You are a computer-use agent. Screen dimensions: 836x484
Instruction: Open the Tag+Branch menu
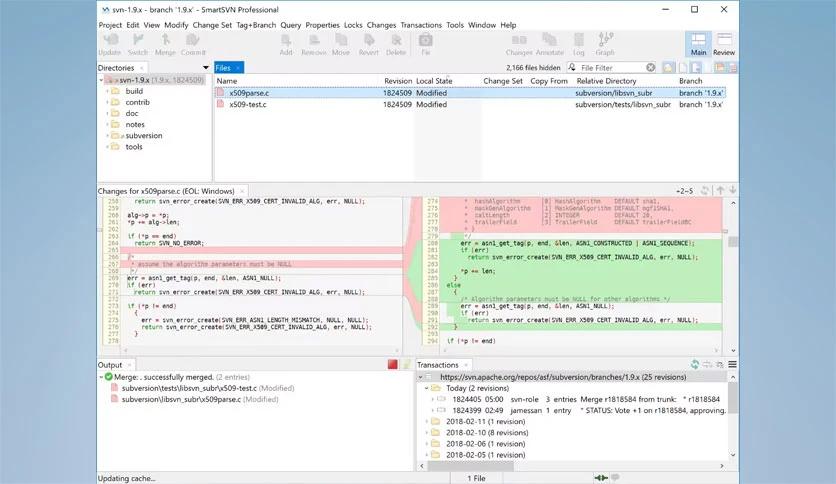[x=256, y=24]
